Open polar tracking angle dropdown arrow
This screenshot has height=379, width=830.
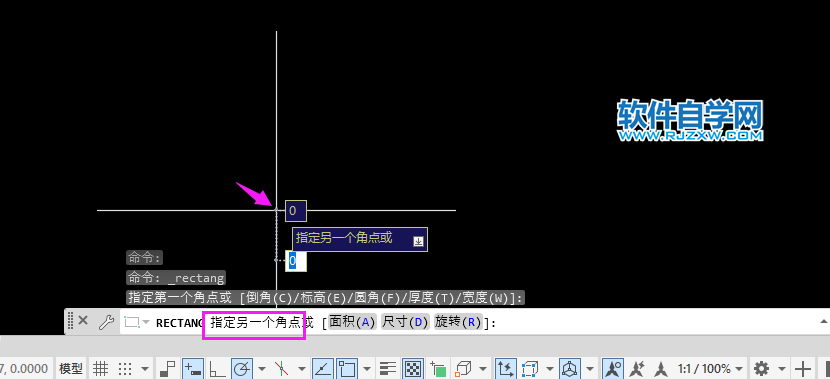262,368
